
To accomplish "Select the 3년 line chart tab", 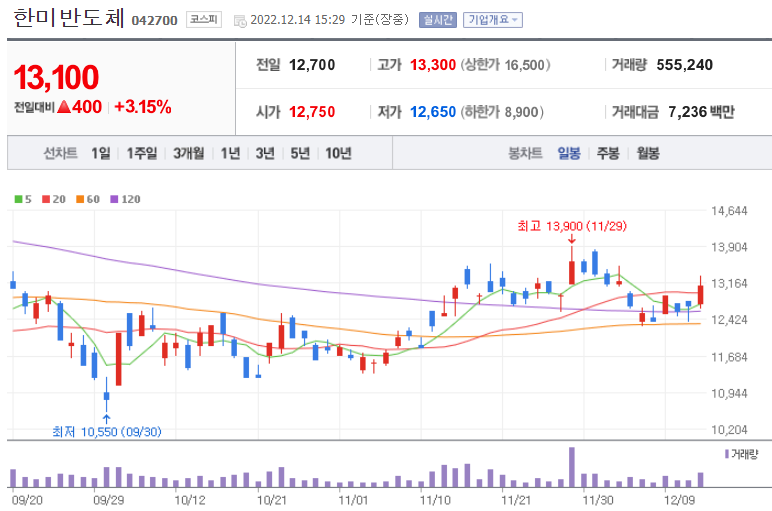I will coord(265,154).
